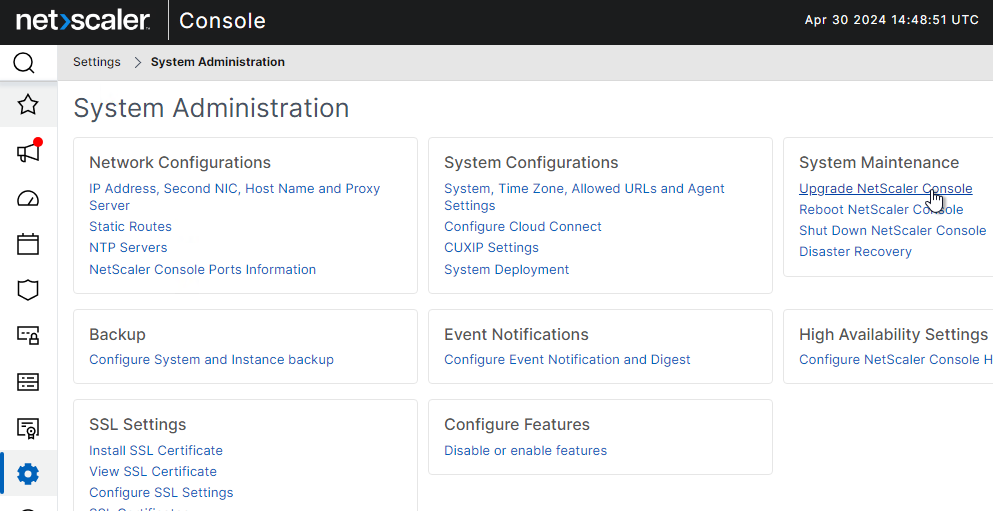Open Configure Cloud Connect
This screenshot has width=993, height=511.
[523, 227]
